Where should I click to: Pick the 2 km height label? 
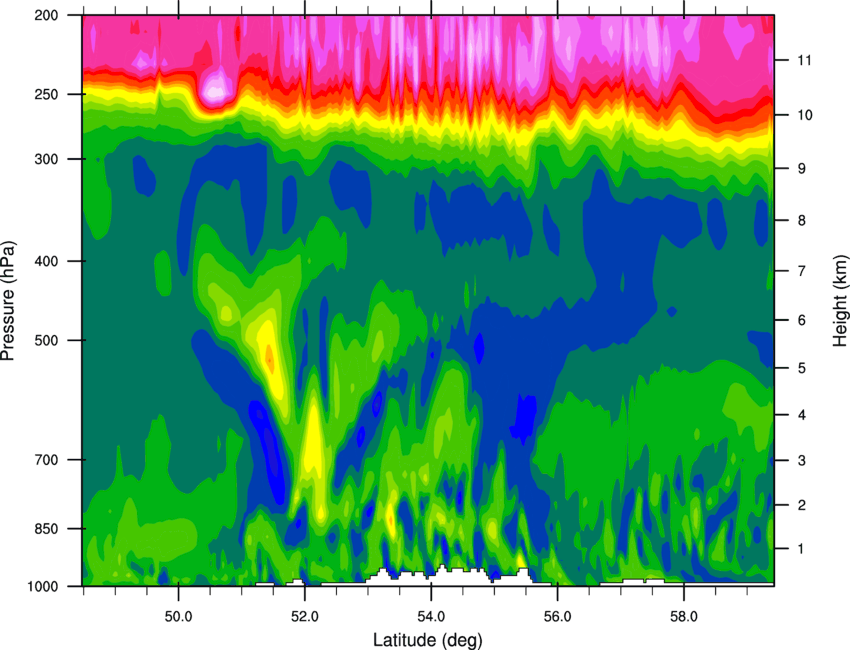[801, 505]
